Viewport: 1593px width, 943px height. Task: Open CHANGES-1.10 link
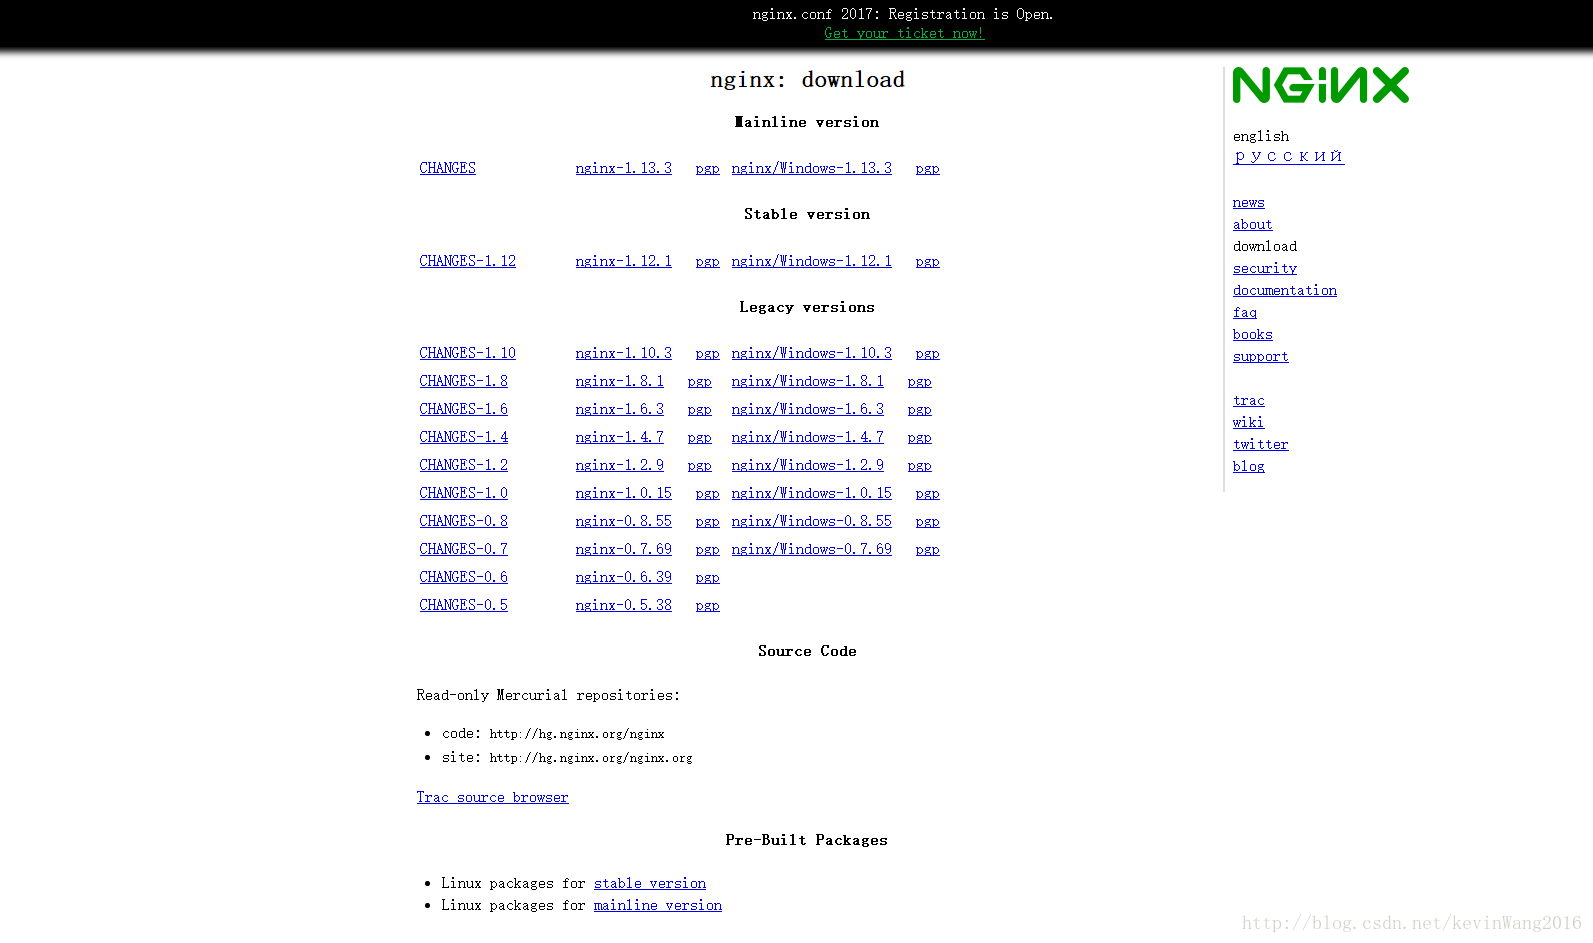pos(467,353)
